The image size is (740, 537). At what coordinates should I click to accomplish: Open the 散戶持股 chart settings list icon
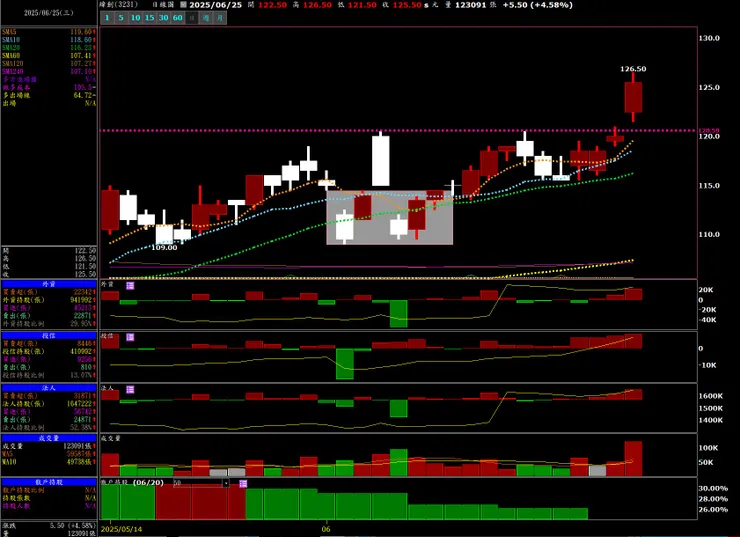point(243,484)
